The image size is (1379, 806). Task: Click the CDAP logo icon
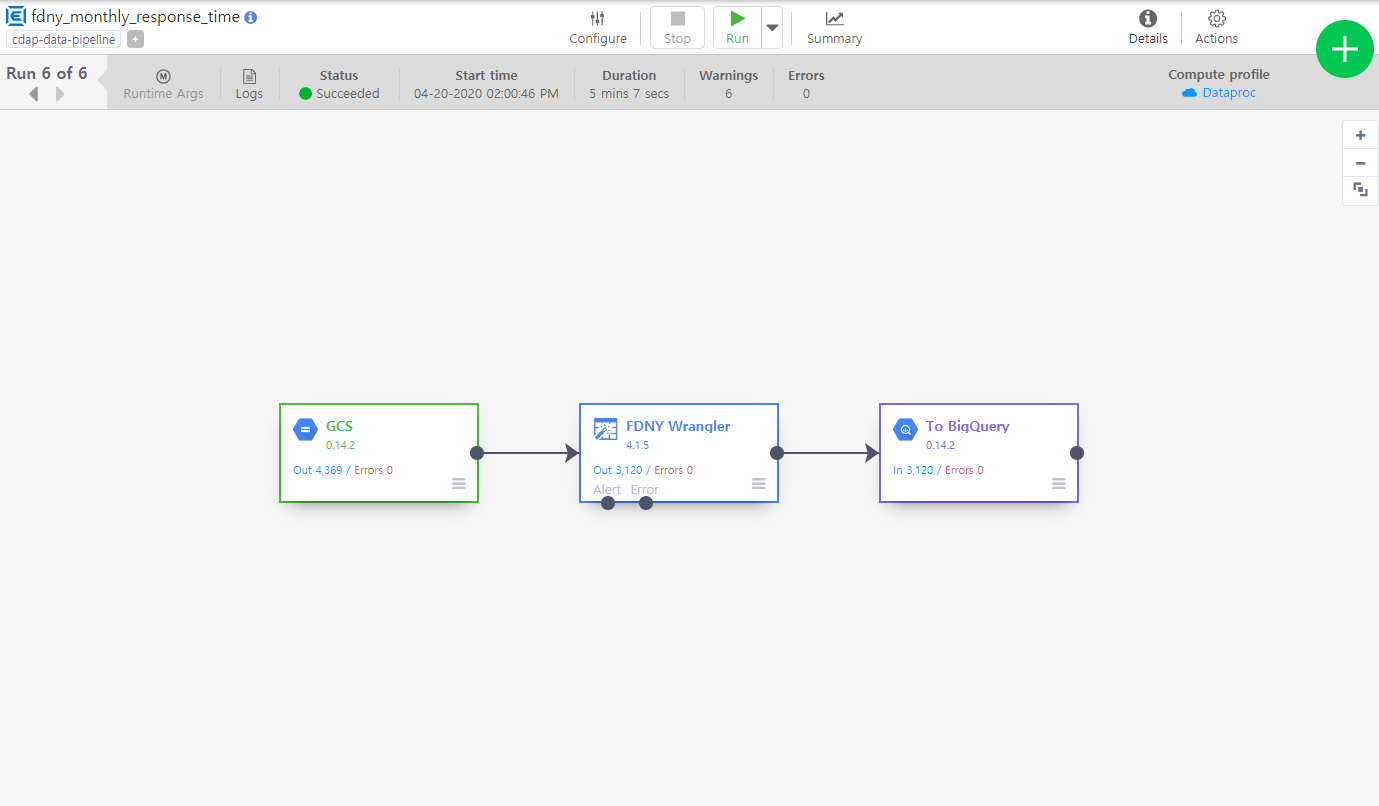pos(16,17)
